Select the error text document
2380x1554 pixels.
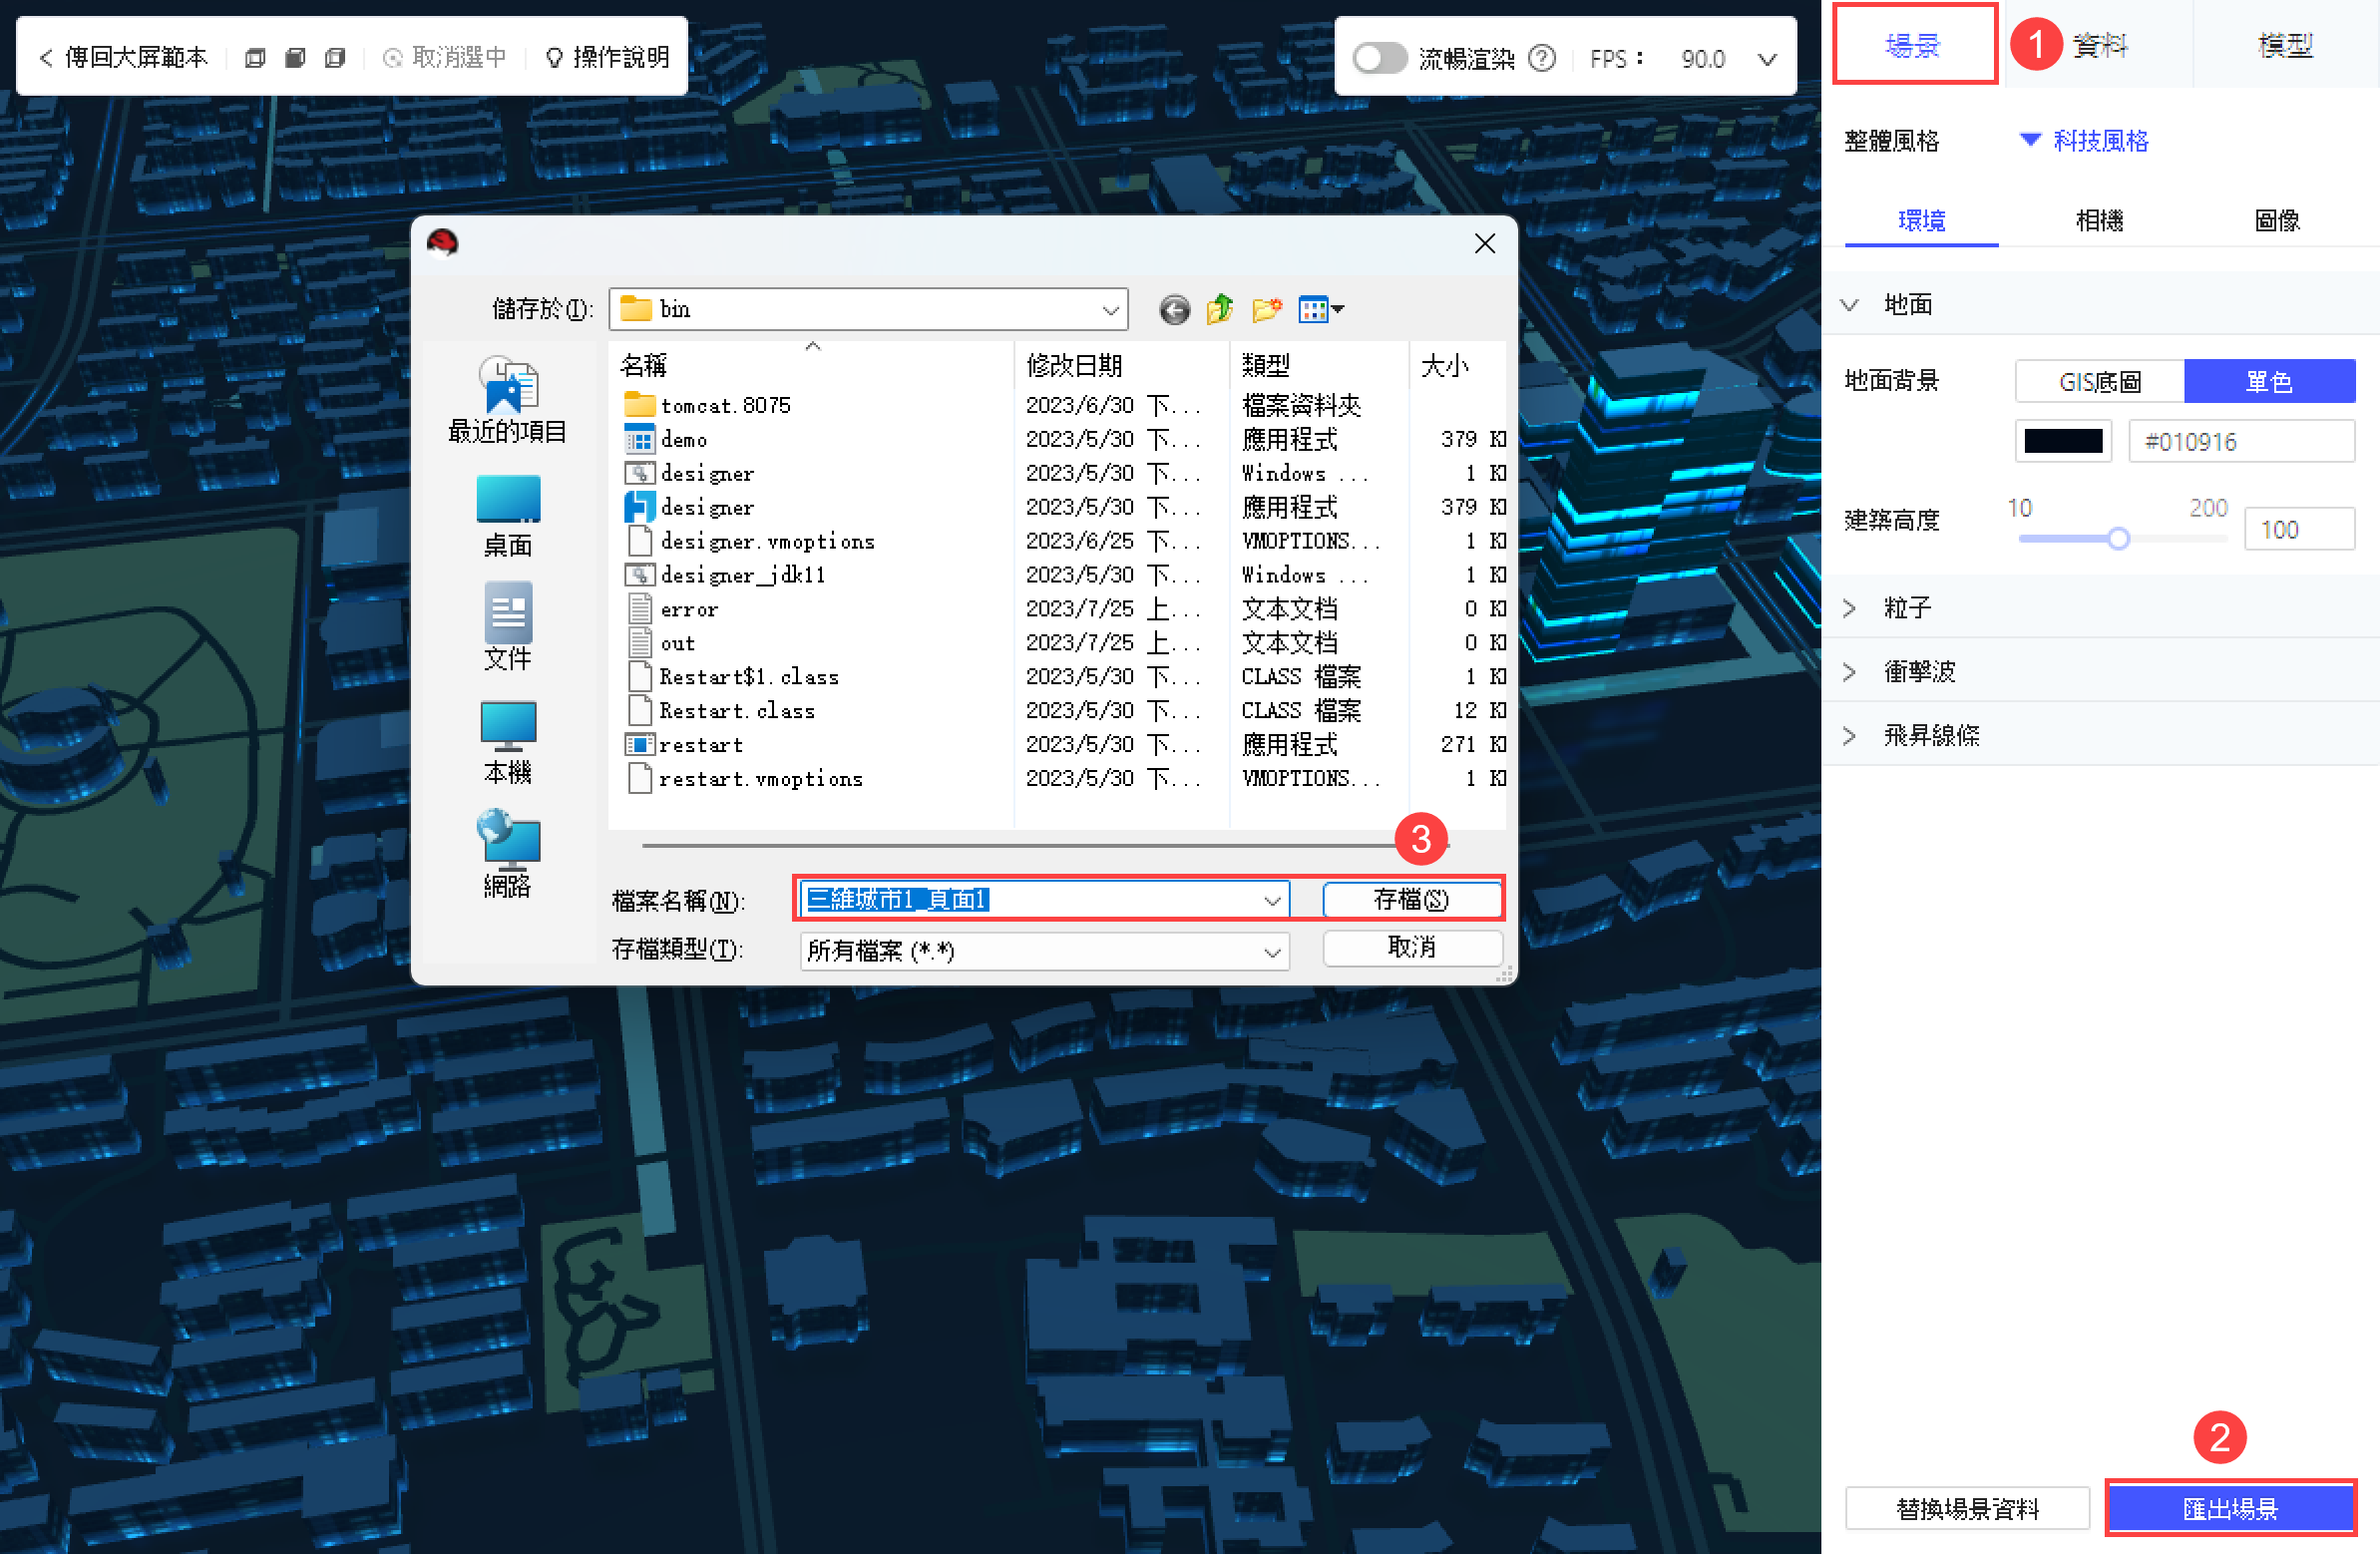(x=672, y=609)
